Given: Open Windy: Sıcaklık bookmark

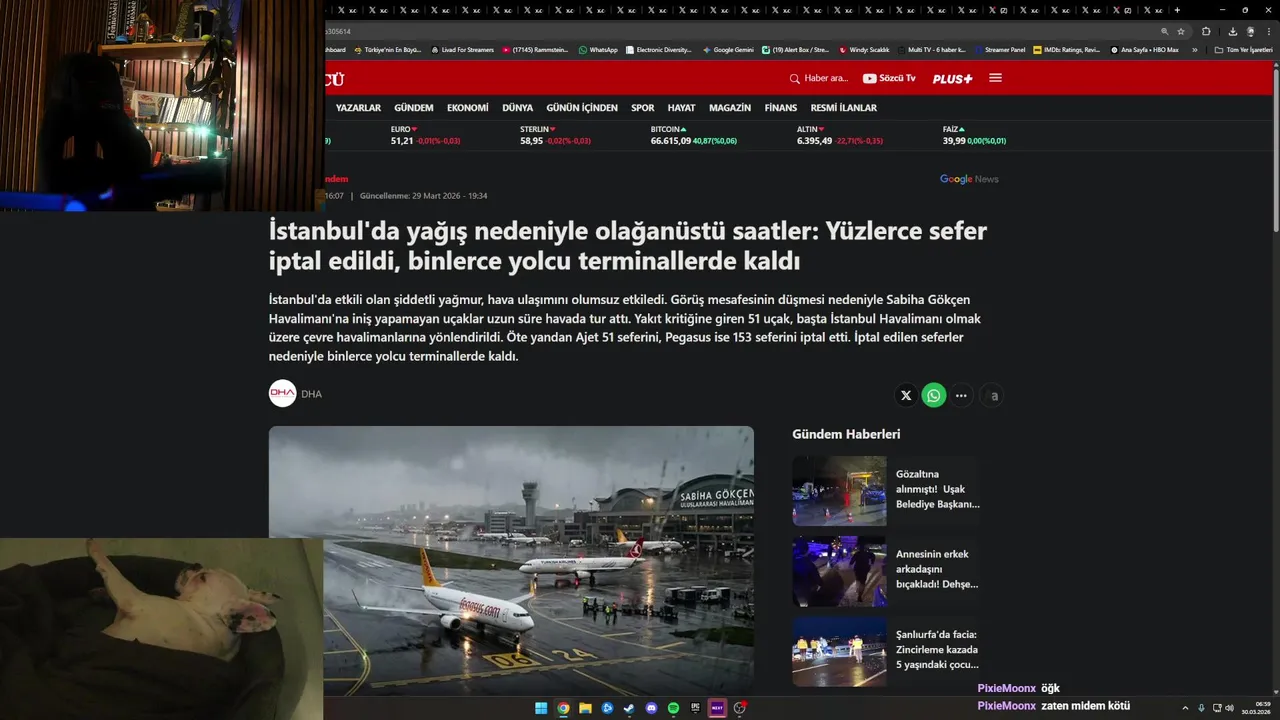Looking at the screenshot, I should pyautogui.click(x=865, y=49).
